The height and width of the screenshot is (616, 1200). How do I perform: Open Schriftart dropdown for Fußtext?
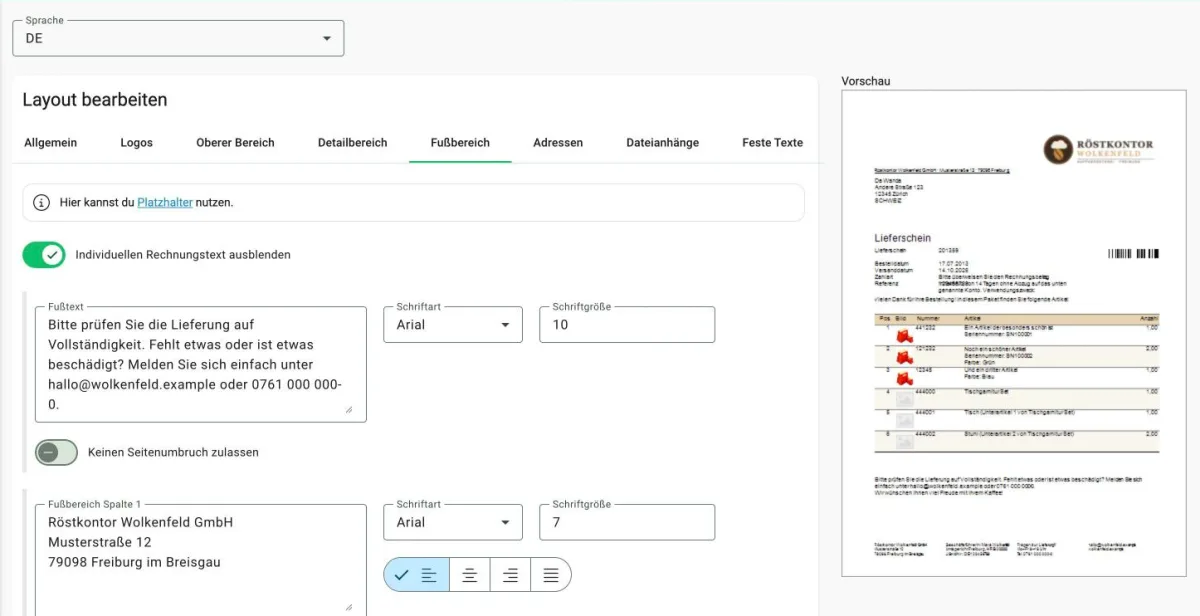pos(453,325)
